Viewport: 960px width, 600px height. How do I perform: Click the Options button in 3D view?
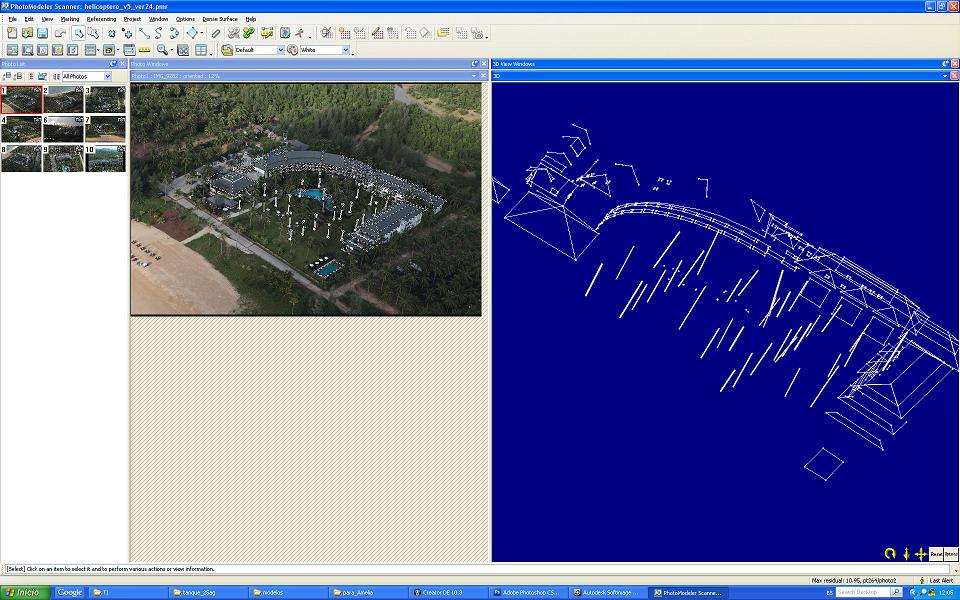[951, 553]
